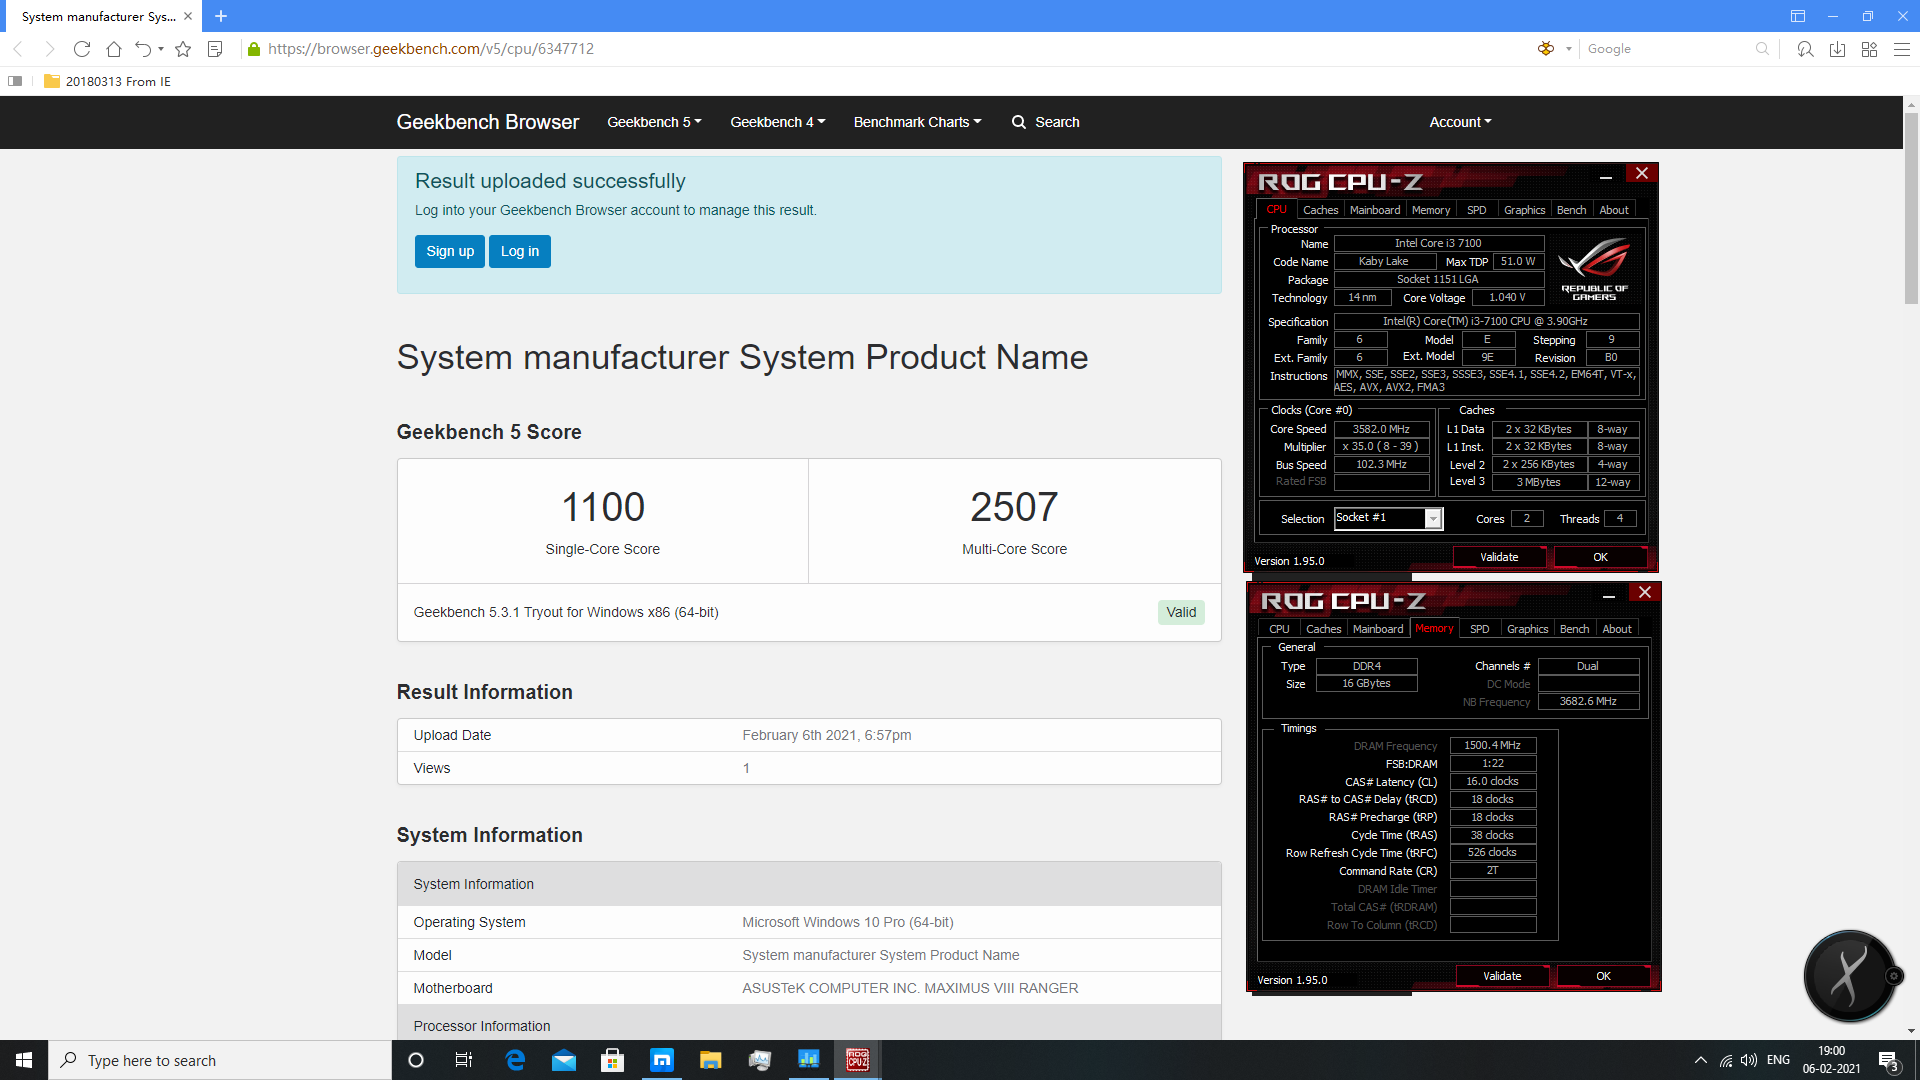This screenshot has height=1080, width=1920.
Task: Click the search magnifier in Google box
Action: [1762, 49]
